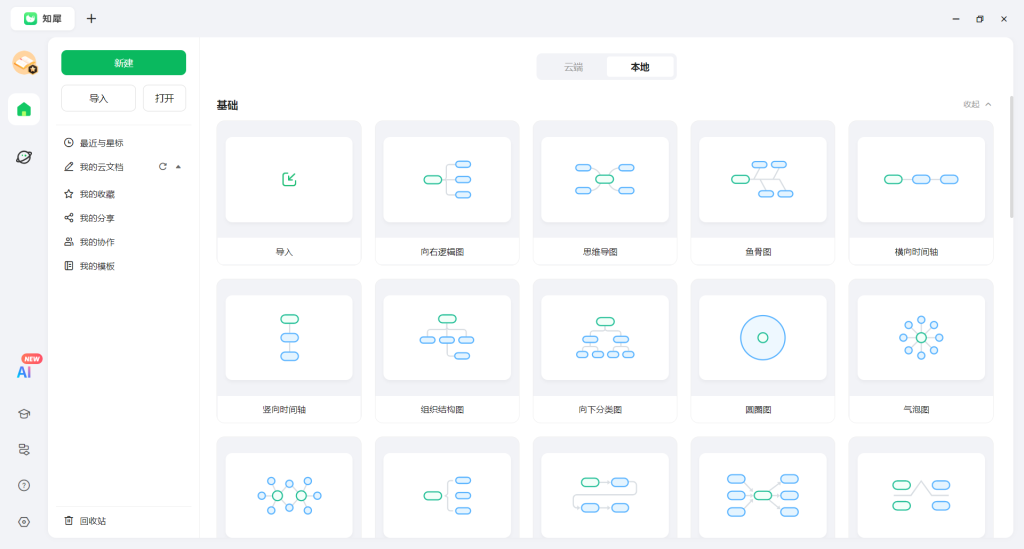
Task: Collapse the 我的云文档 tree arrow
Action: pos(178,167)
